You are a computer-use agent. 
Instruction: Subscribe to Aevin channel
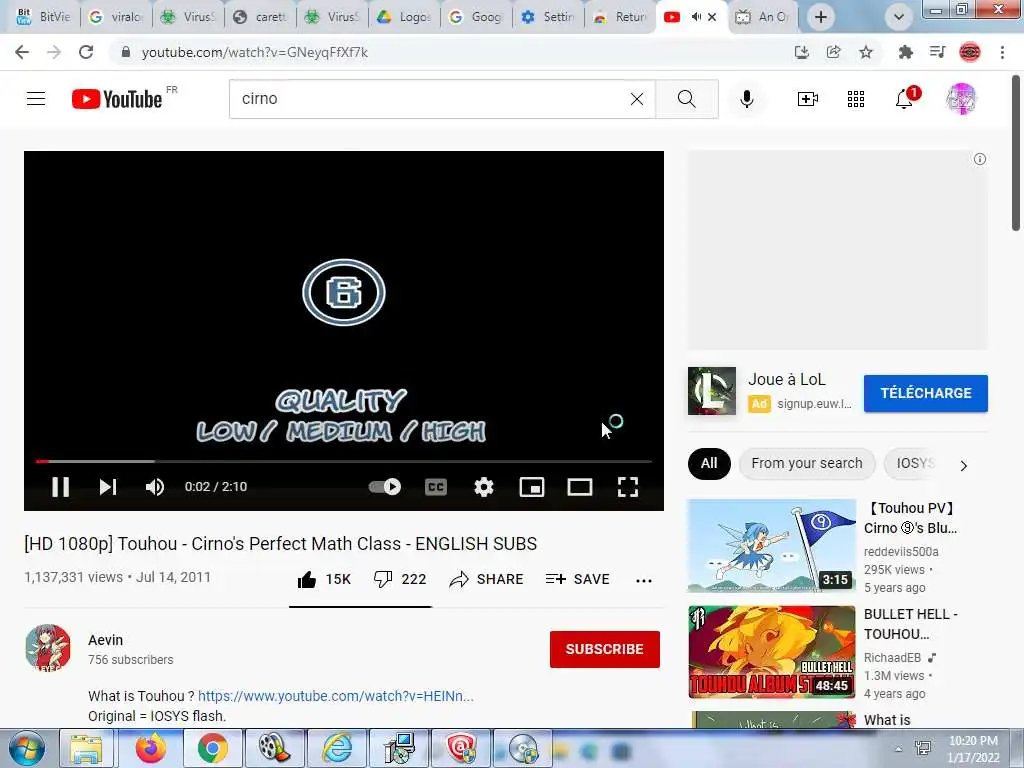click(605, 649)
